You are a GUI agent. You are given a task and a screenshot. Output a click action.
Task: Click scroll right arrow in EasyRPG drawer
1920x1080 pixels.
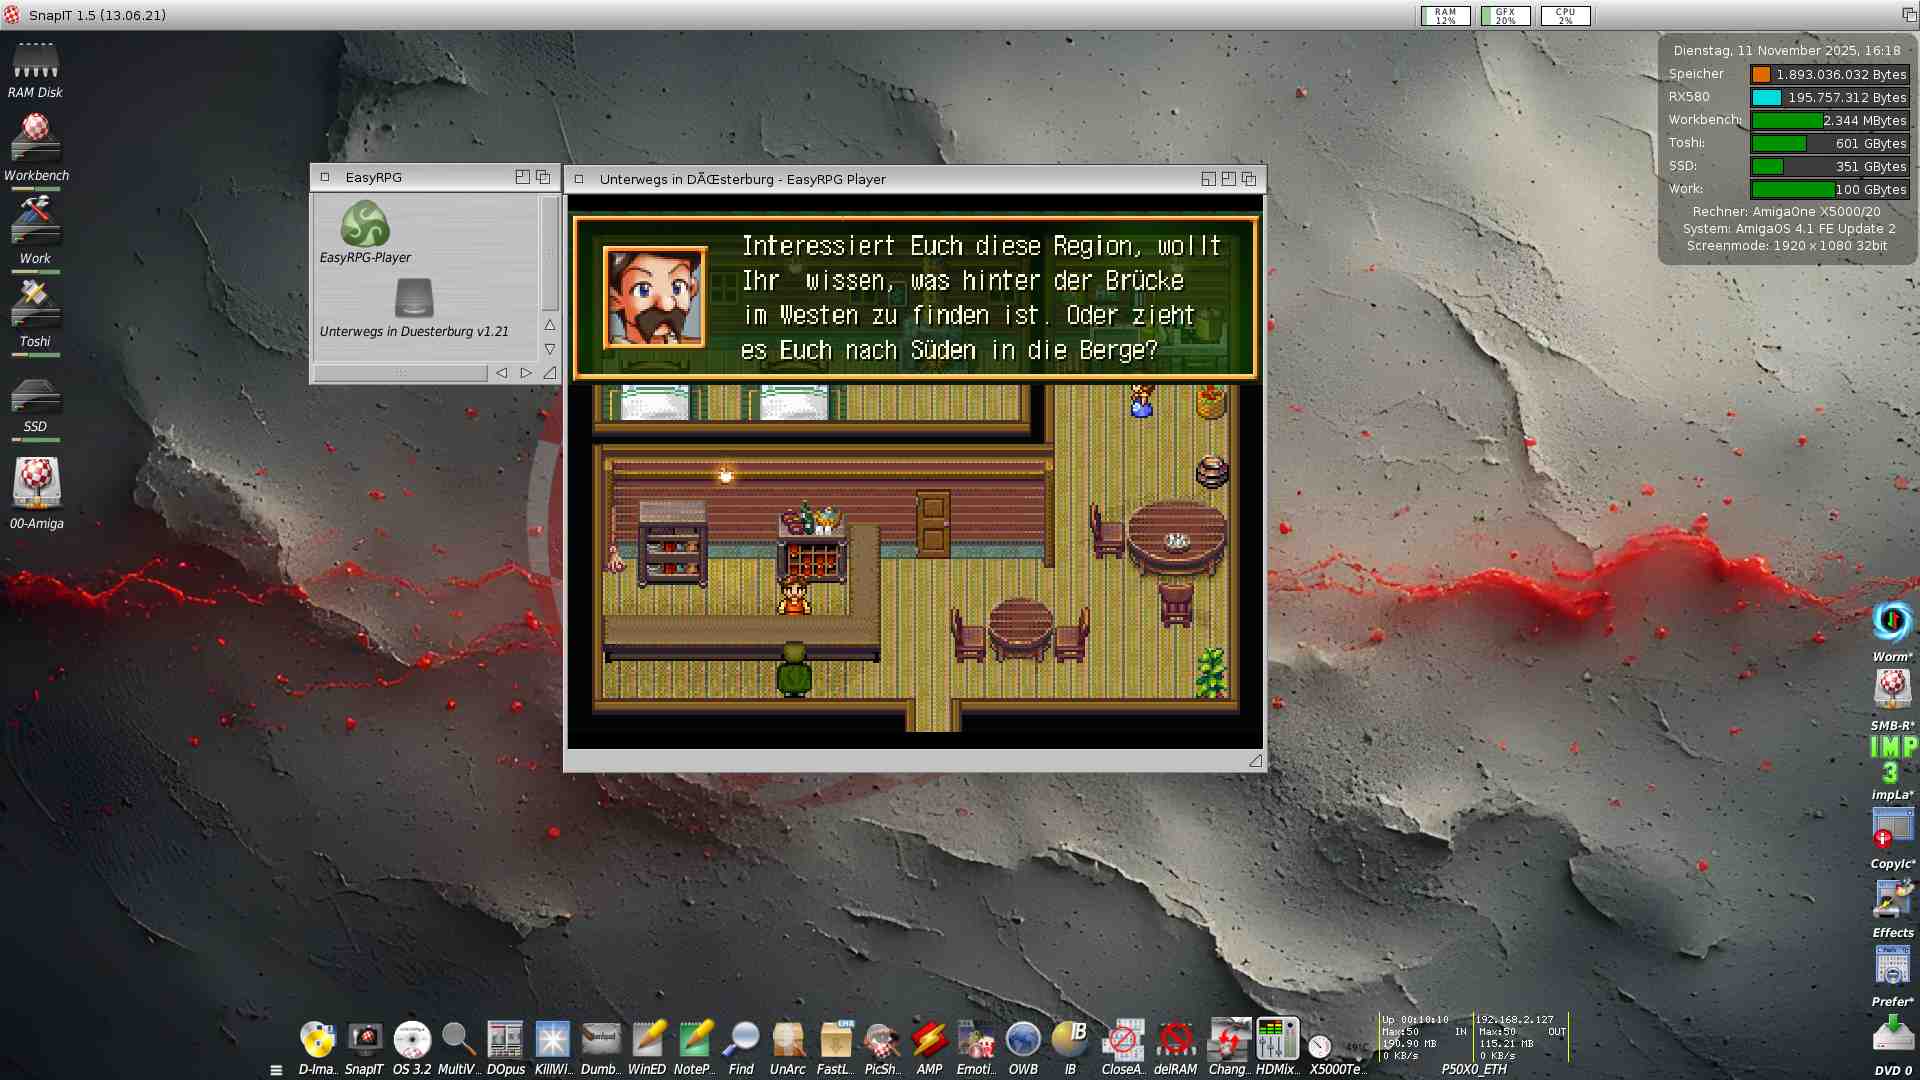tap(526, 373)
